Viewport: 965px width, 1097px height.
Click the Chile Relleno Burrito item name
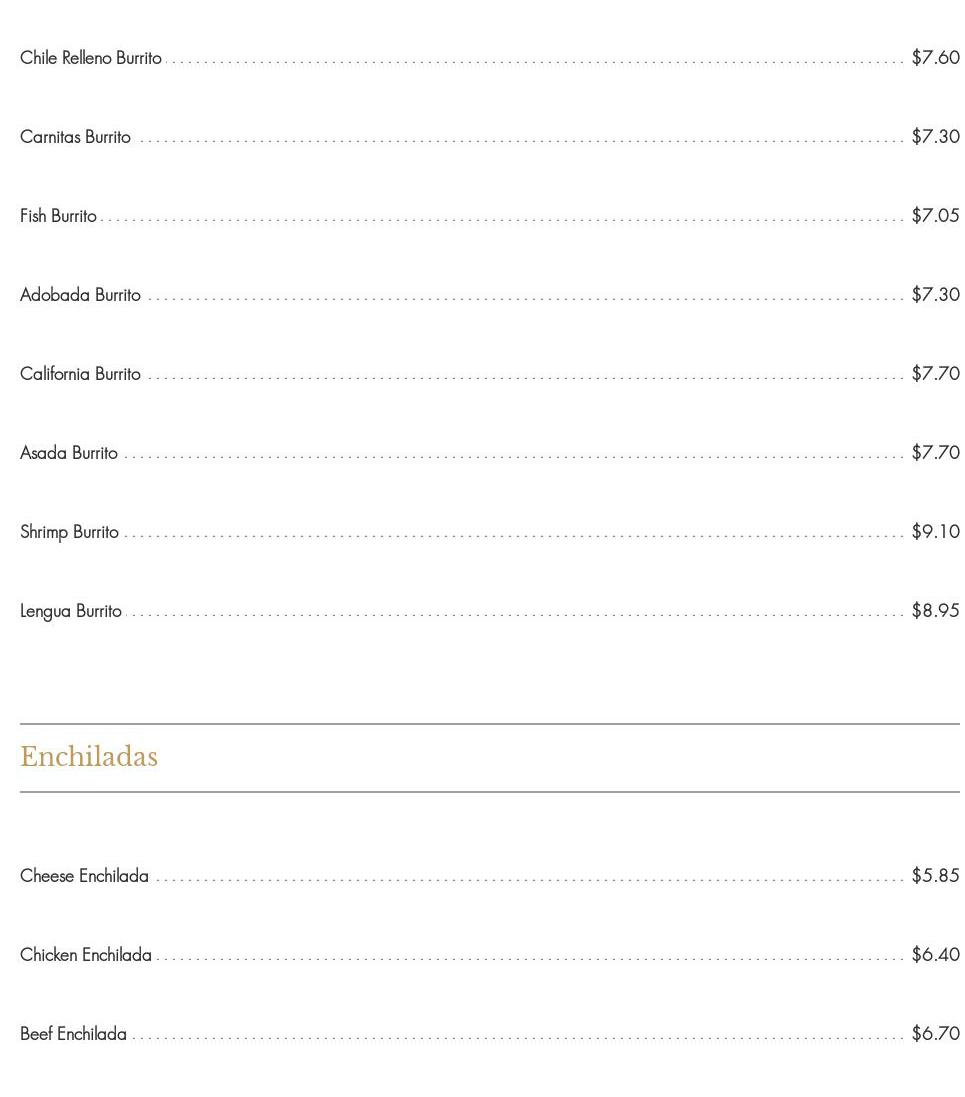click(x=91, y=58)
